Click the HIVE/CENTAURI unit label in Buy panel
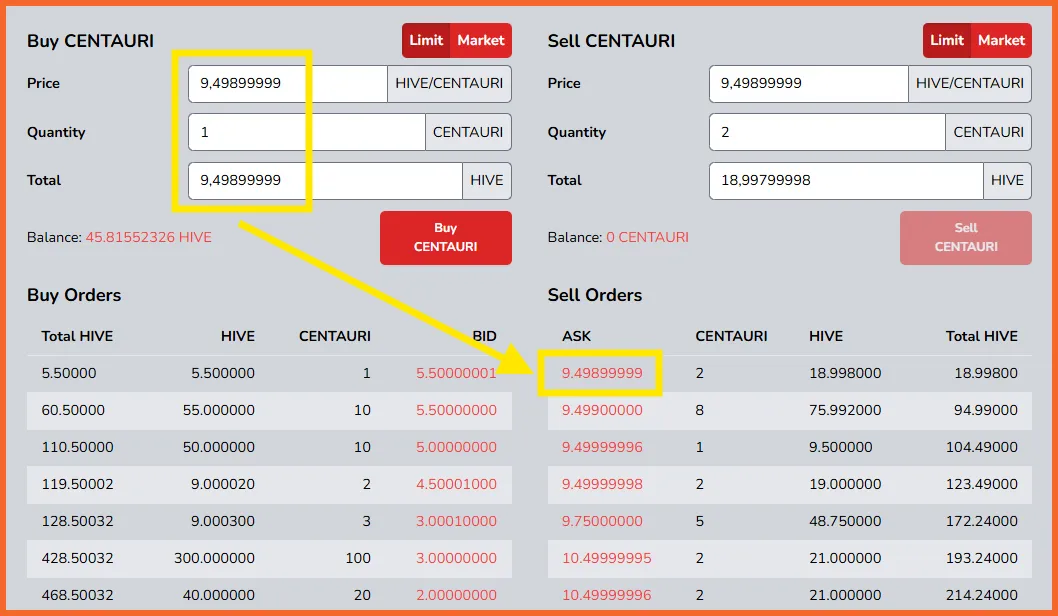The width and height of the screenshot is (1058, 616). (449, 84)
